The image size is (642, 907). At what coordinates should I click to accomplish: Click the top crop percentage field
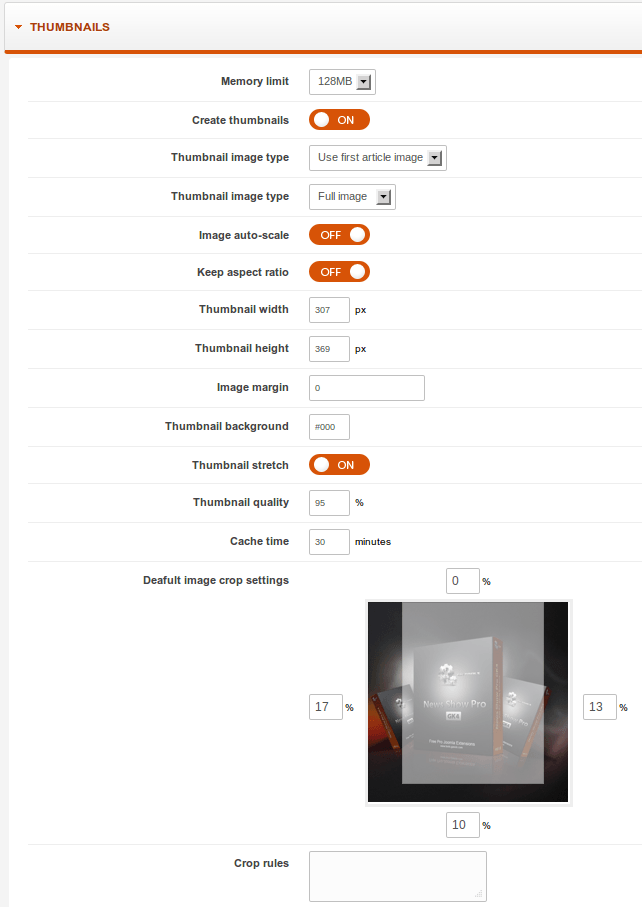(463, 581)
